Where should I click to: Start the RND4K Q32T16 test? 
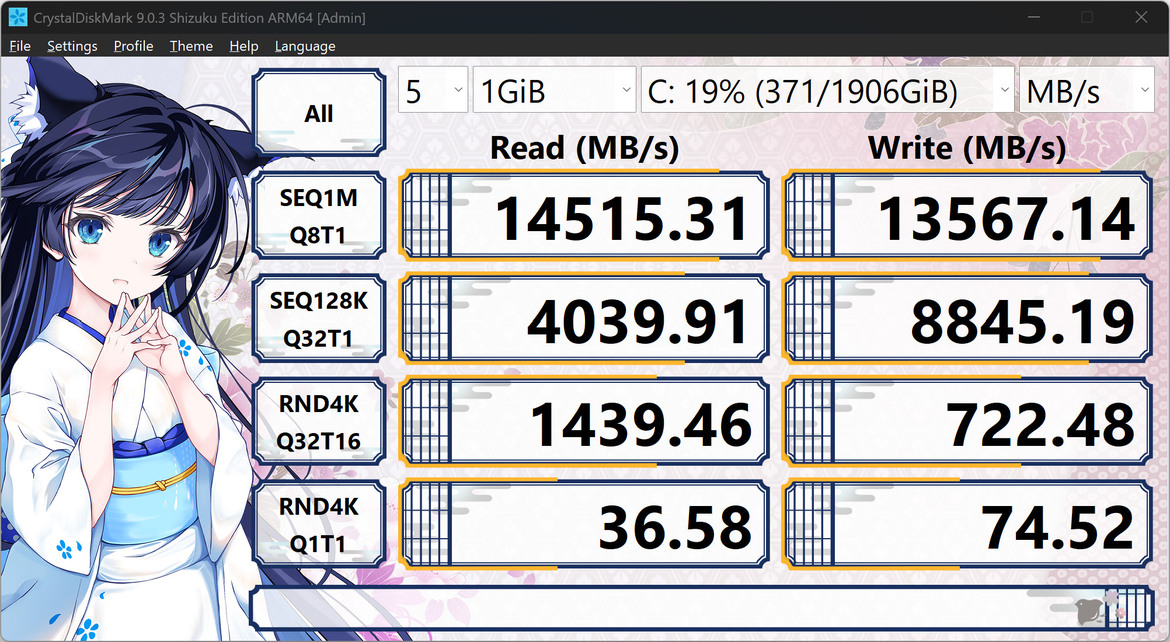[x=319, y=422]
